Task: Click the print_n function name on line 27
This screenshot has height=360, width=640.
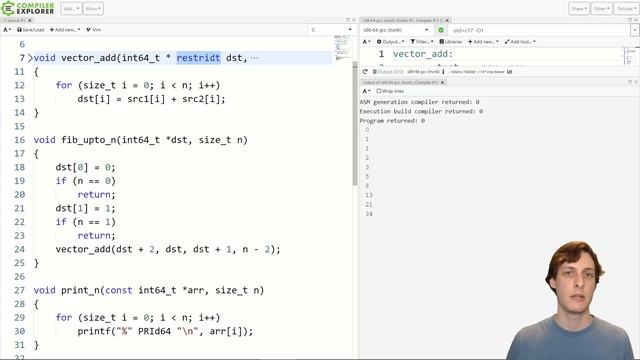Action: [80, 290]
